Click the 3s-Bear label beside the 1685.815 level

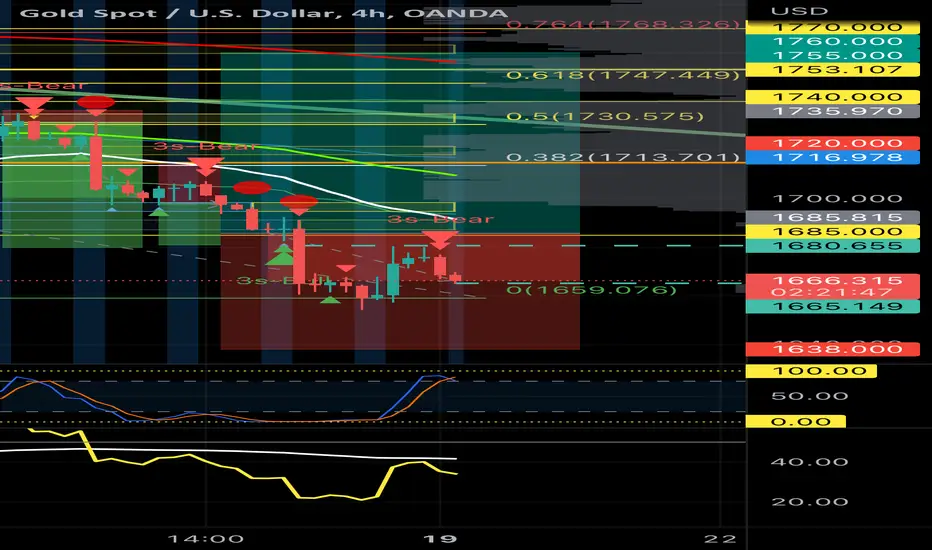tap(440, 219)
